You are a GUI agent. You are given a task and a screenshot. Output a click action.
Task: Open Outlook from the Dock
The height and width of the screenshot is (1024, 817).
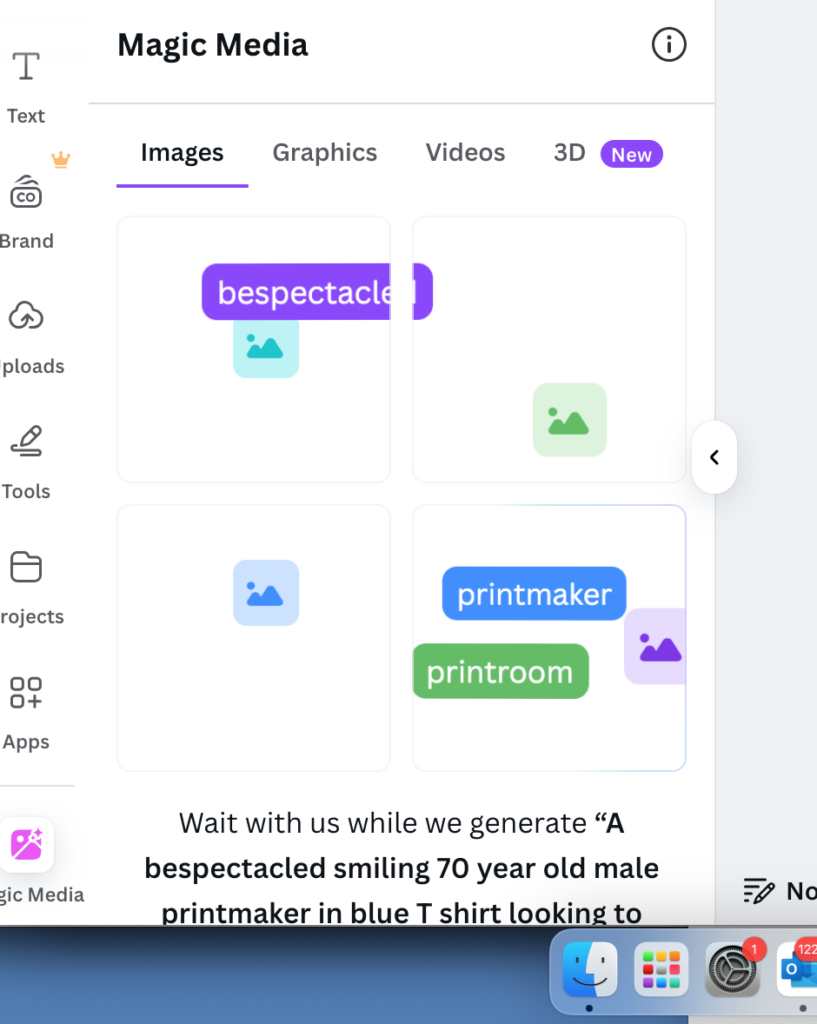click(797, 969)
